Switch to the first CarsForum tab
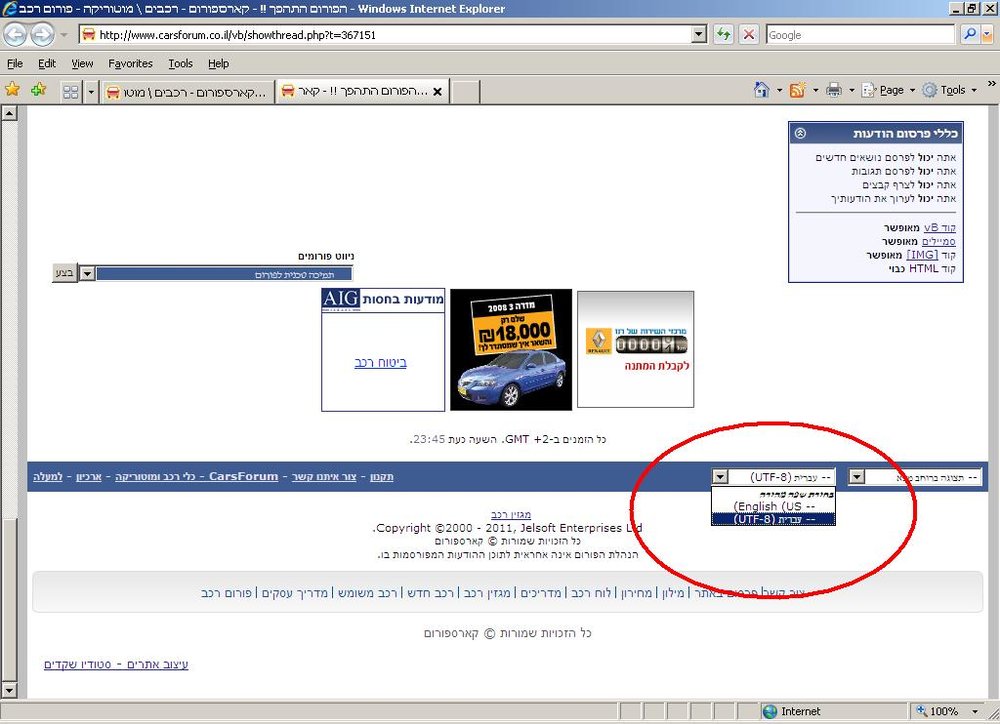The image size is (1000, 724). point(188,92)
